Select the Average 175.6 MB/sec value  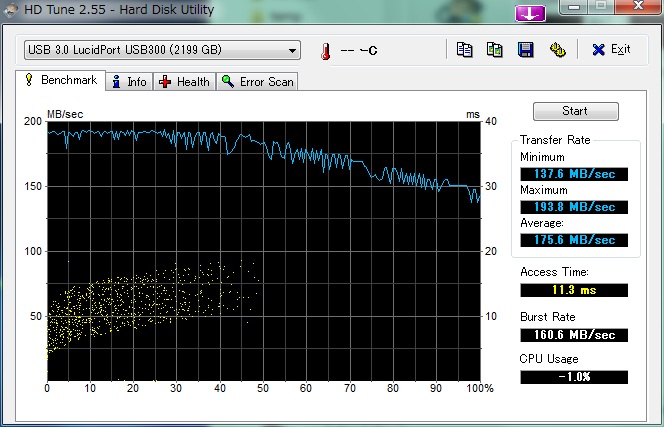click(574, 240)
